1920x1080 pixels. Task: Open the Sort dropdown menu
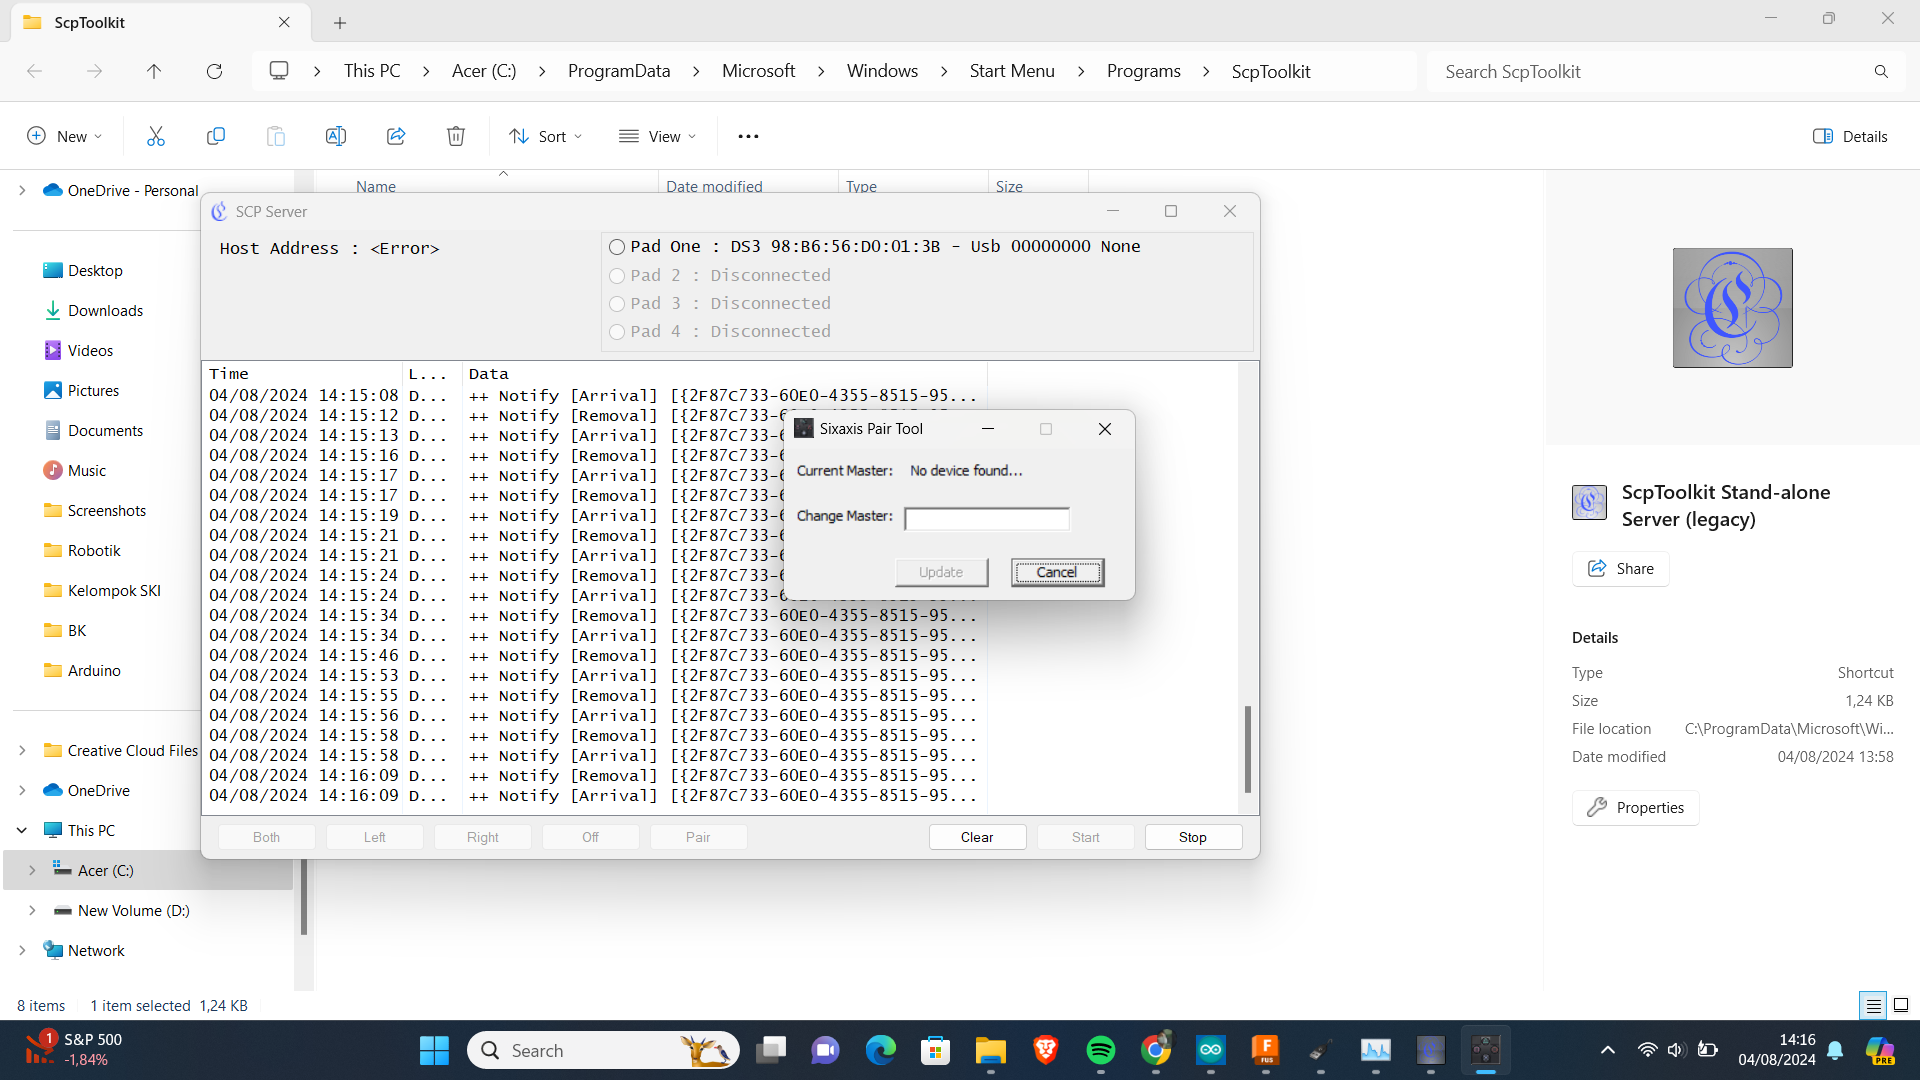pos(545,136)
